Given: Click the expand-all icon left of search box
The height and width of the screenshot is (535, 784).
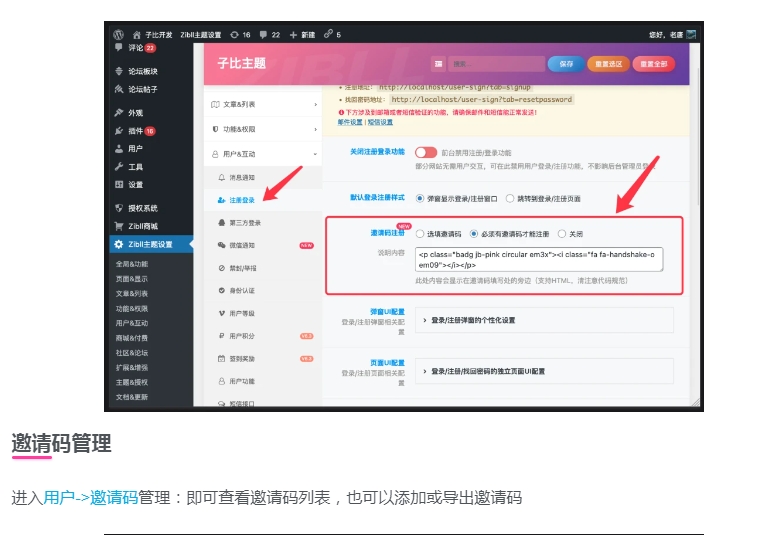Looking at the screenshot, I should [438, 64].
